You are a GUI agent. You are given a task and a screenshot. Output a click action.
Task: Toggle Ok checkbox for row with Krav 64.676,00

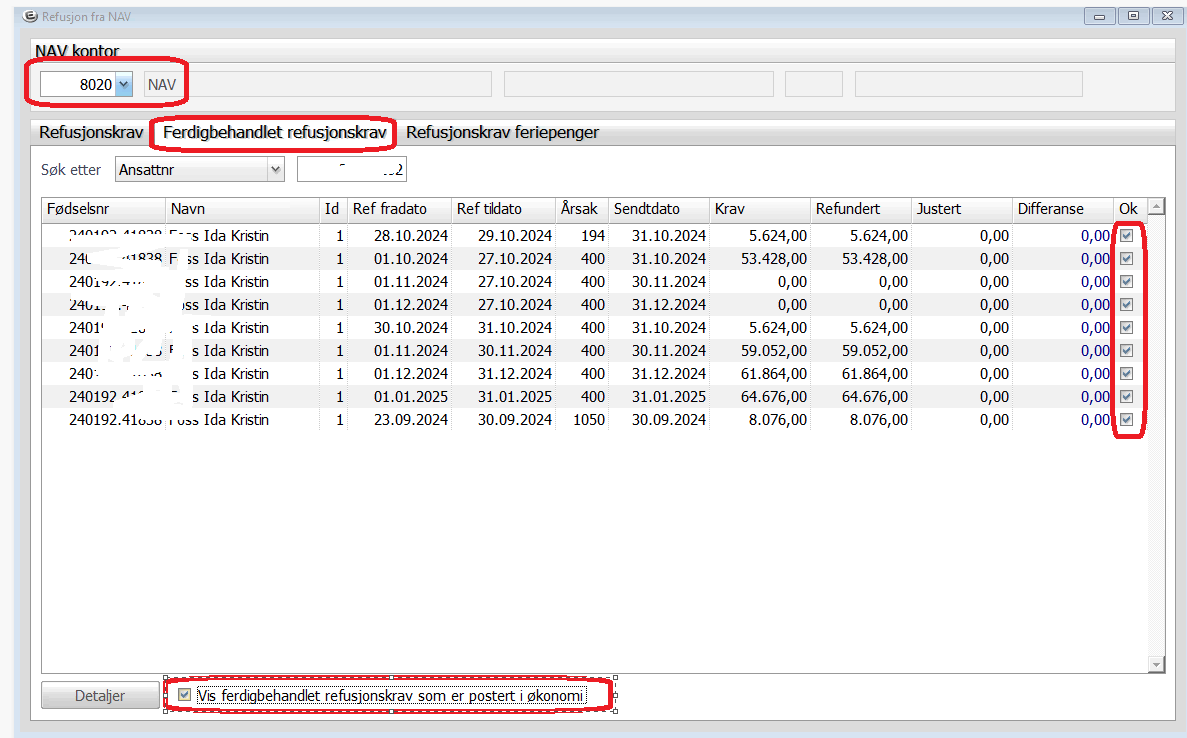pyautogui.click(x=1127, y=397)
